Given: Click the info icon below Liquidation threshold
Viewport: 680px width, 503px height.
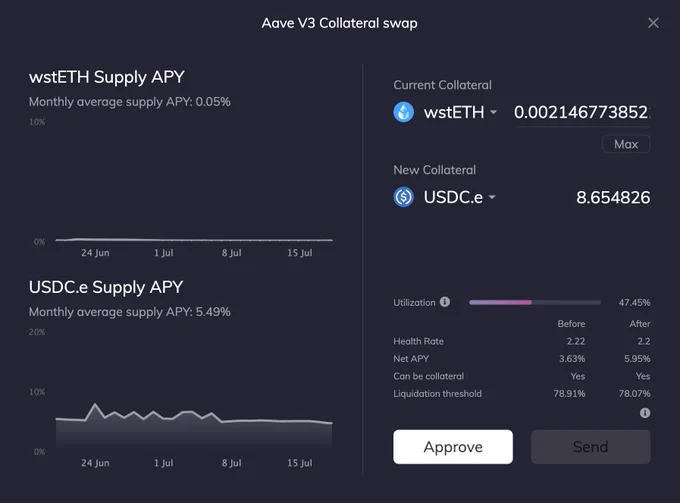Looking at the screenshot, I should (x=645, y=413).
